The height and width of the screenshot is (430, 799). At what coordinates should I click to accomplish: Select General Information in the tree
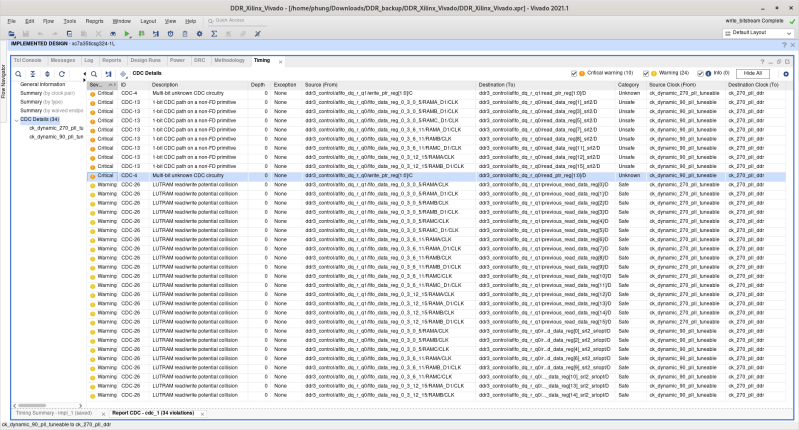(43, 84)
